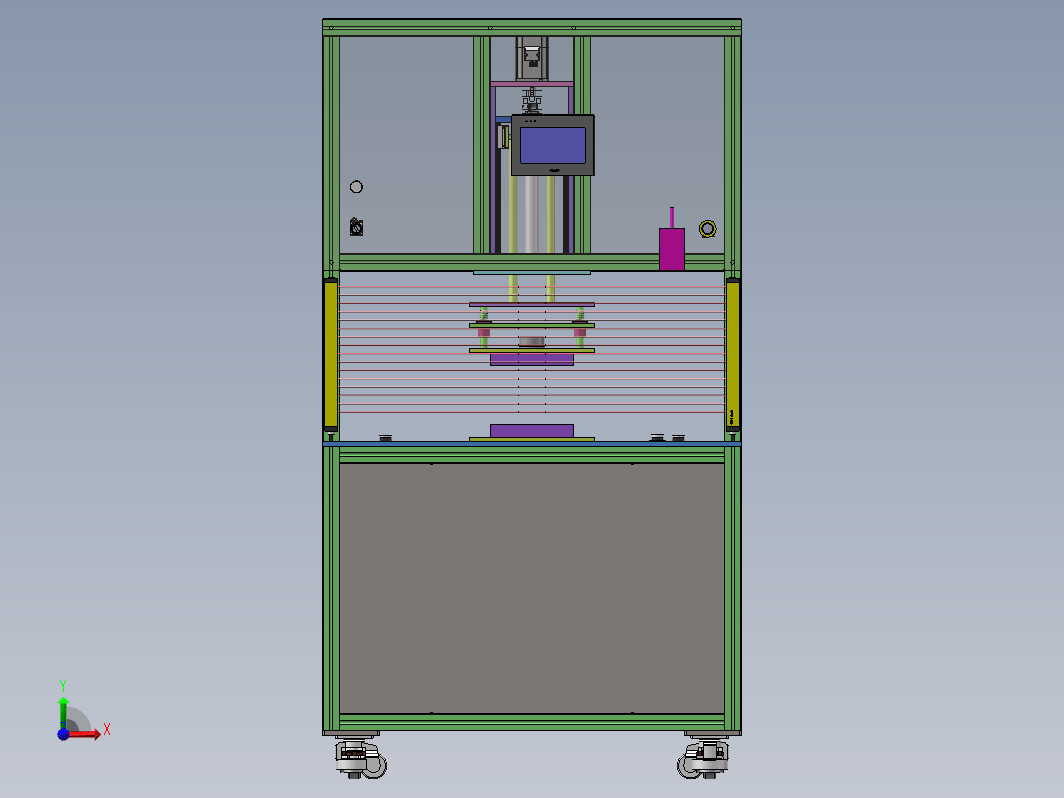
Task: Select the small black knob left on tabletop
Action: click(x=385, y=438)
